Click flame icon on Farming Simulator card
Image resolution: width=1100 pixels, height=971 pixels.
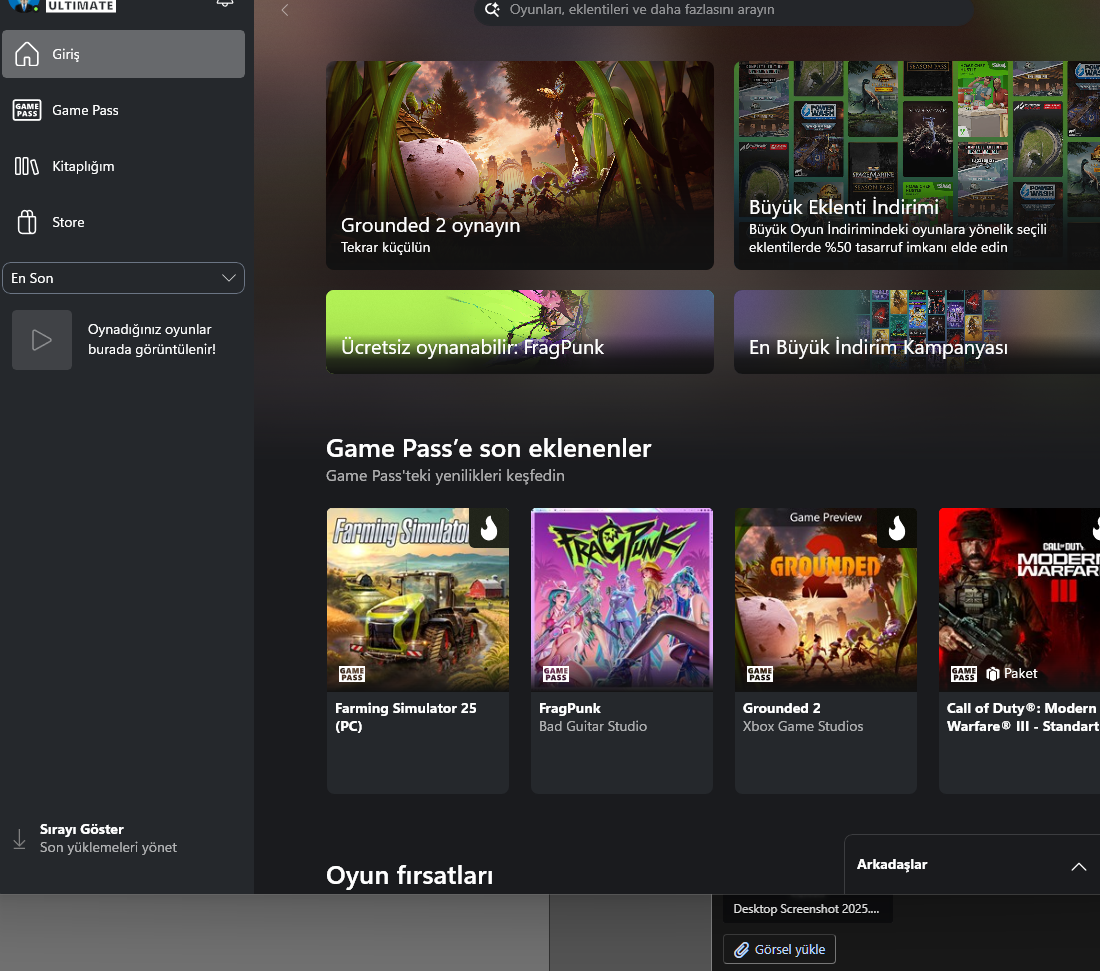[489, 528]
